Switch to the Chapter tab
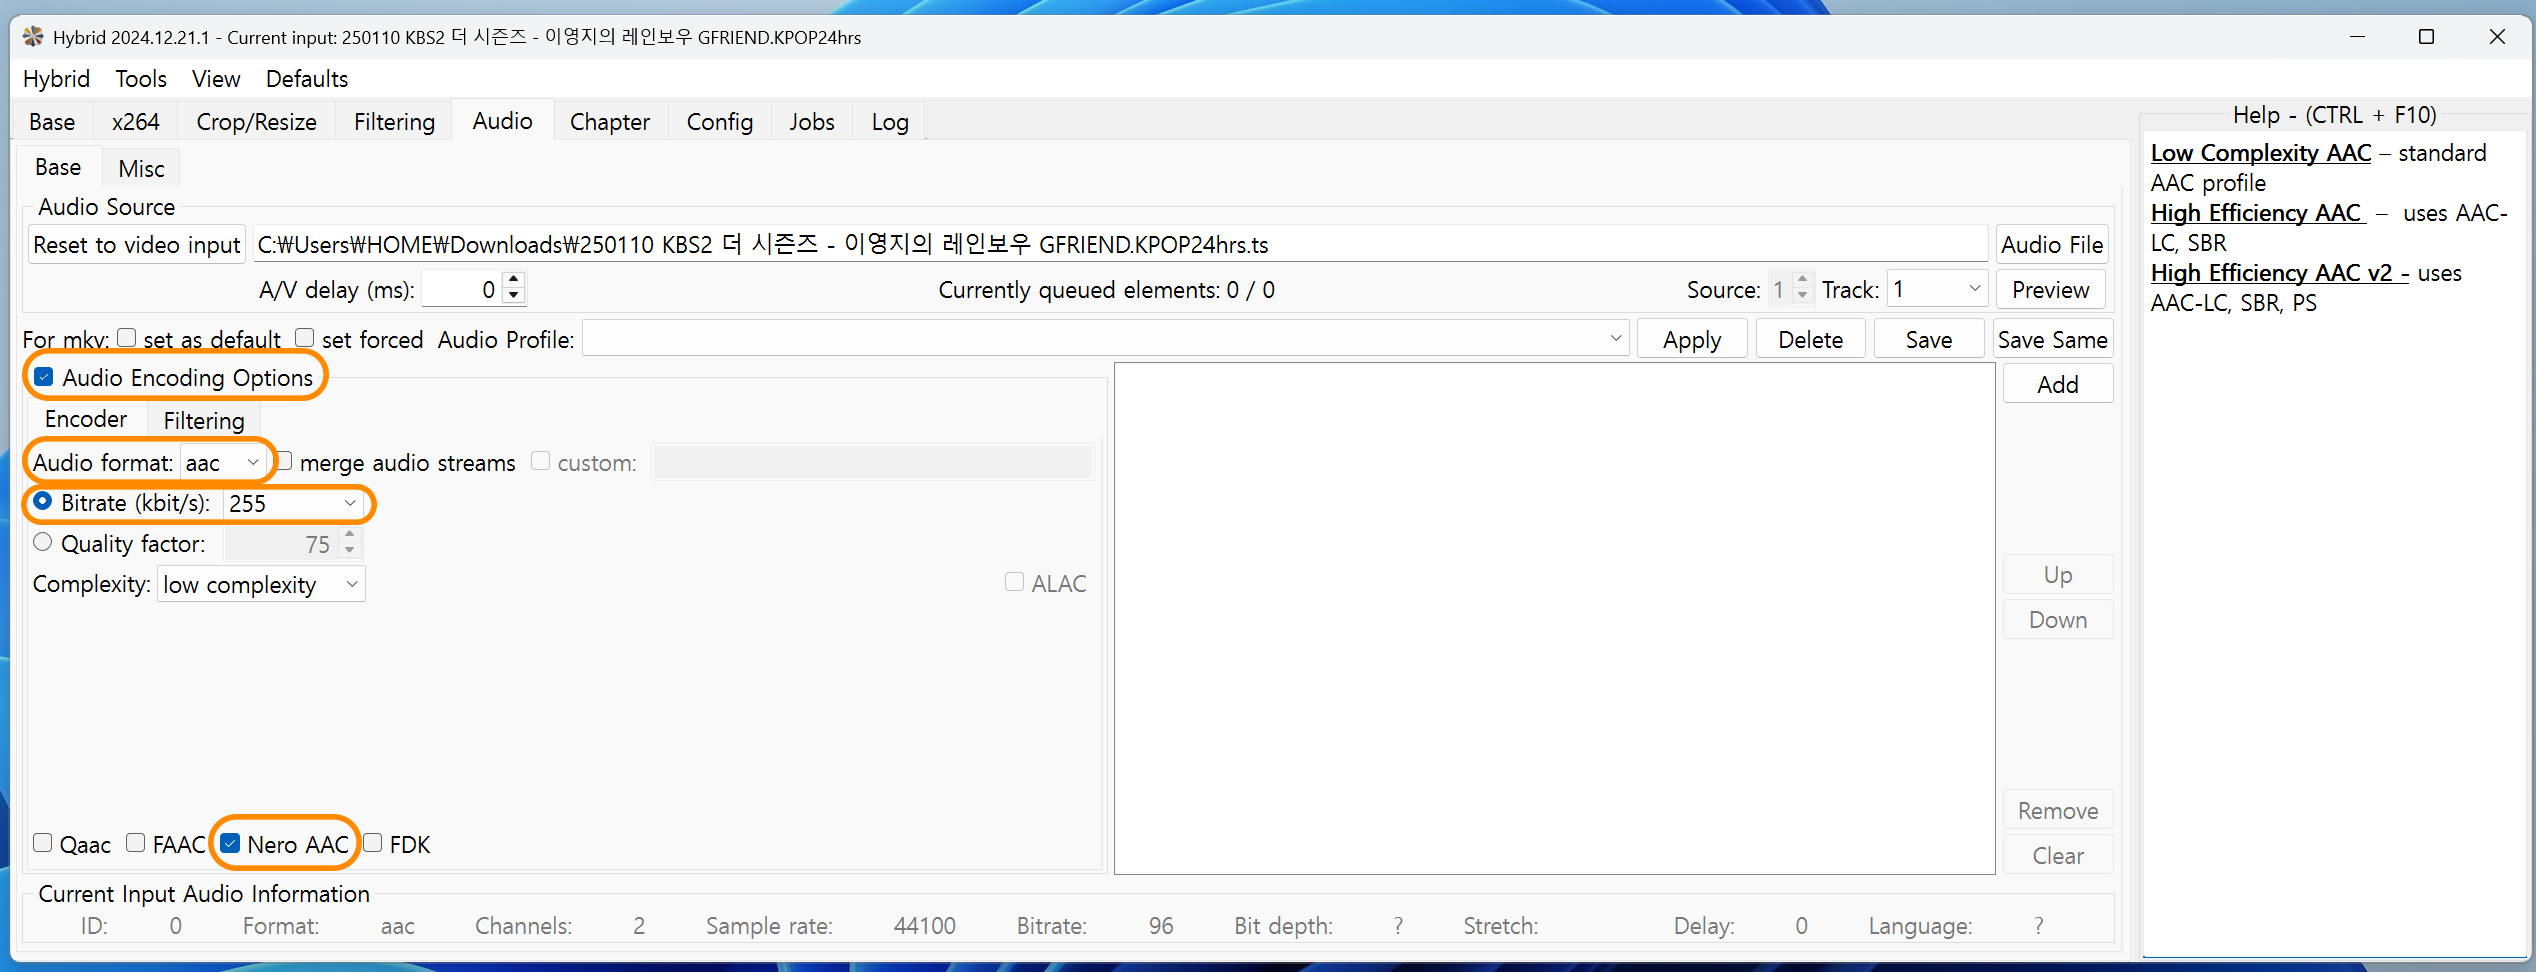This screenshot has width=2536, height=972. 610,122
